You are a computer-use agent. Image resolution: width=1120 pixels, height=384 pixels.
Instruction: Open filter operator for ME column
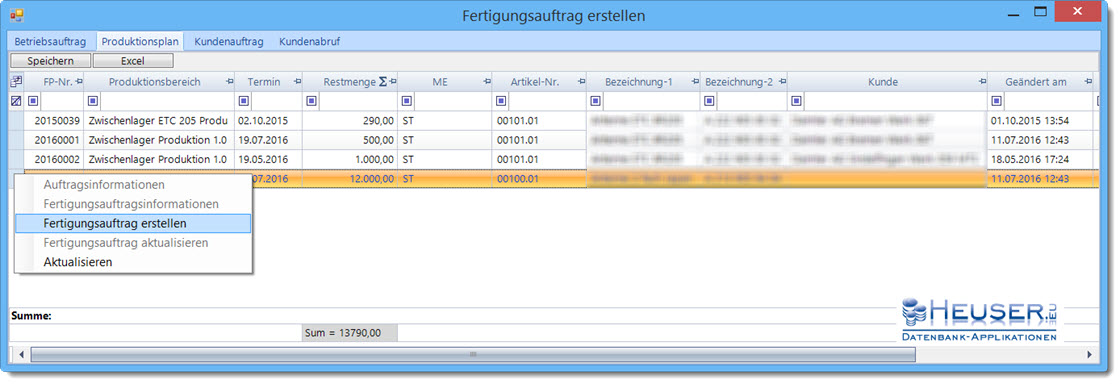406,101
